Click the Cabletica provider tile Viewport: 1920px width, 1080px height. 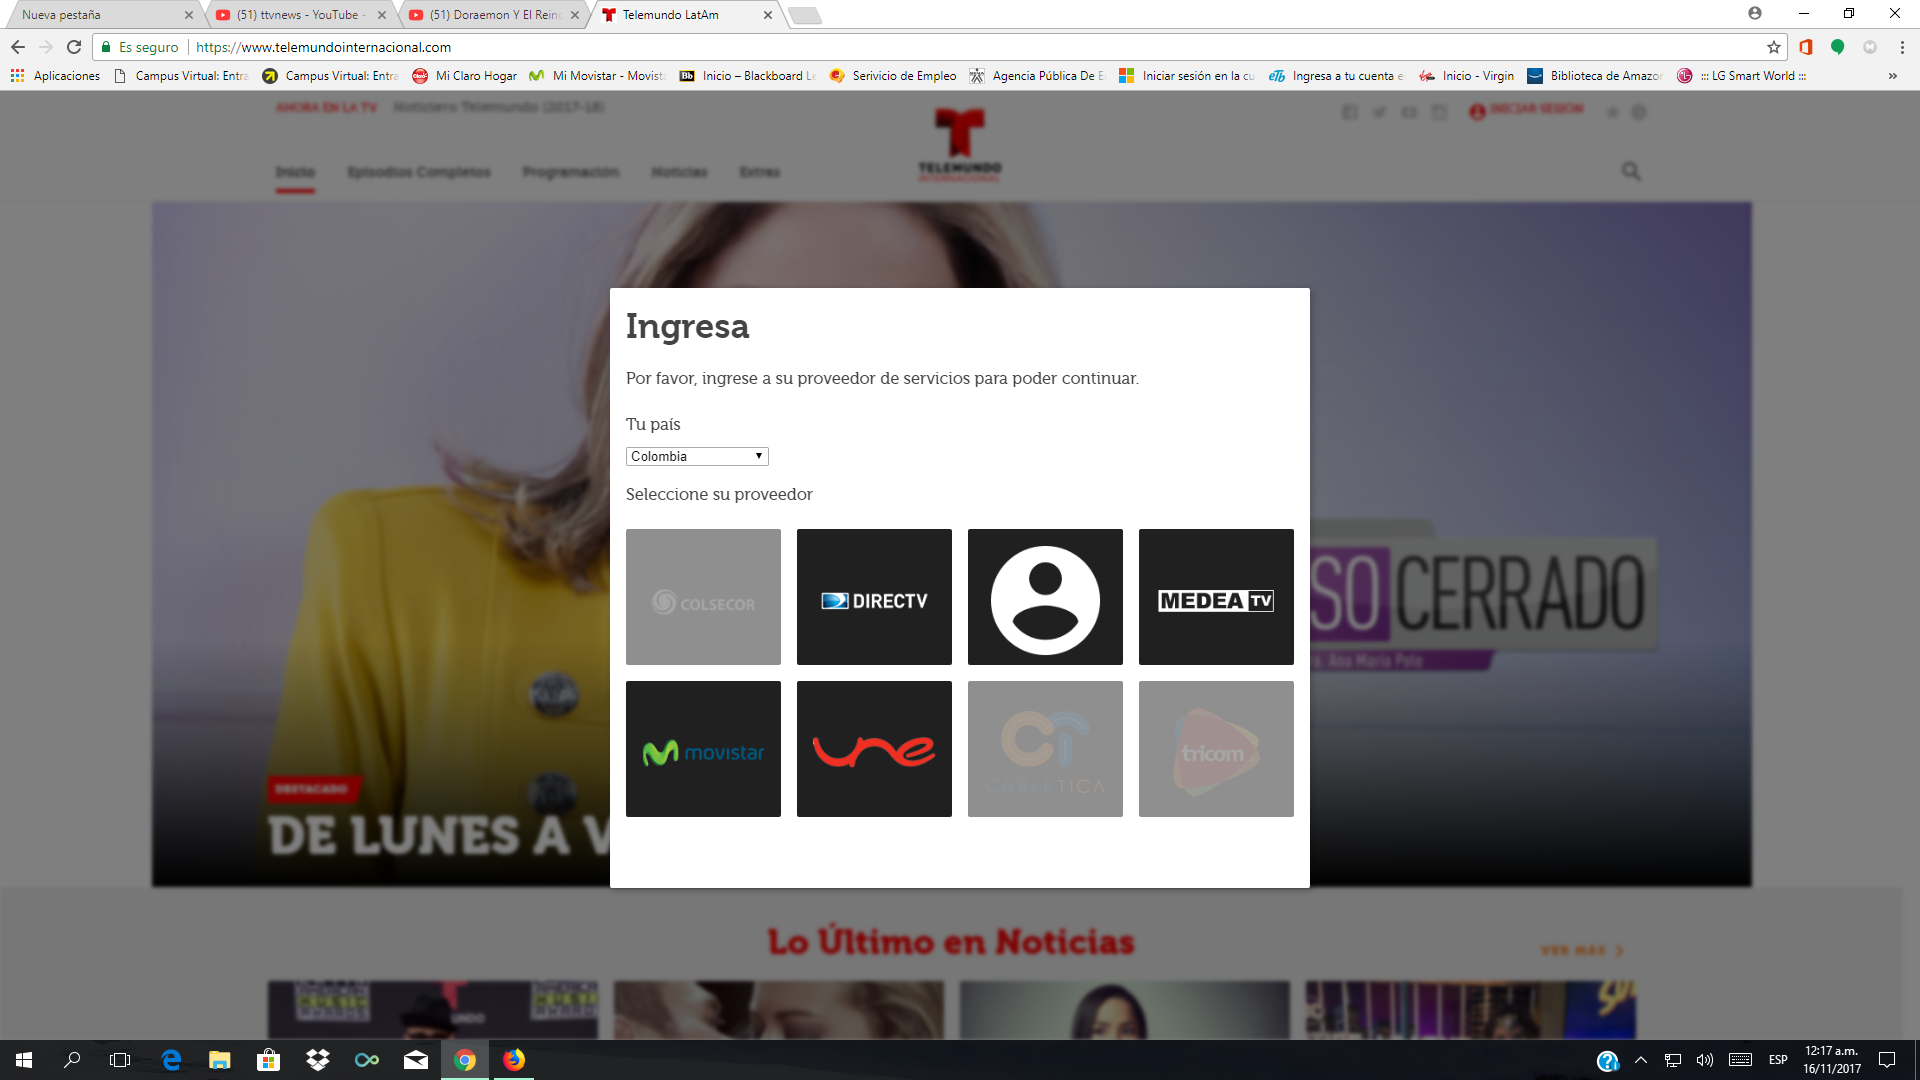point(1045,749)
